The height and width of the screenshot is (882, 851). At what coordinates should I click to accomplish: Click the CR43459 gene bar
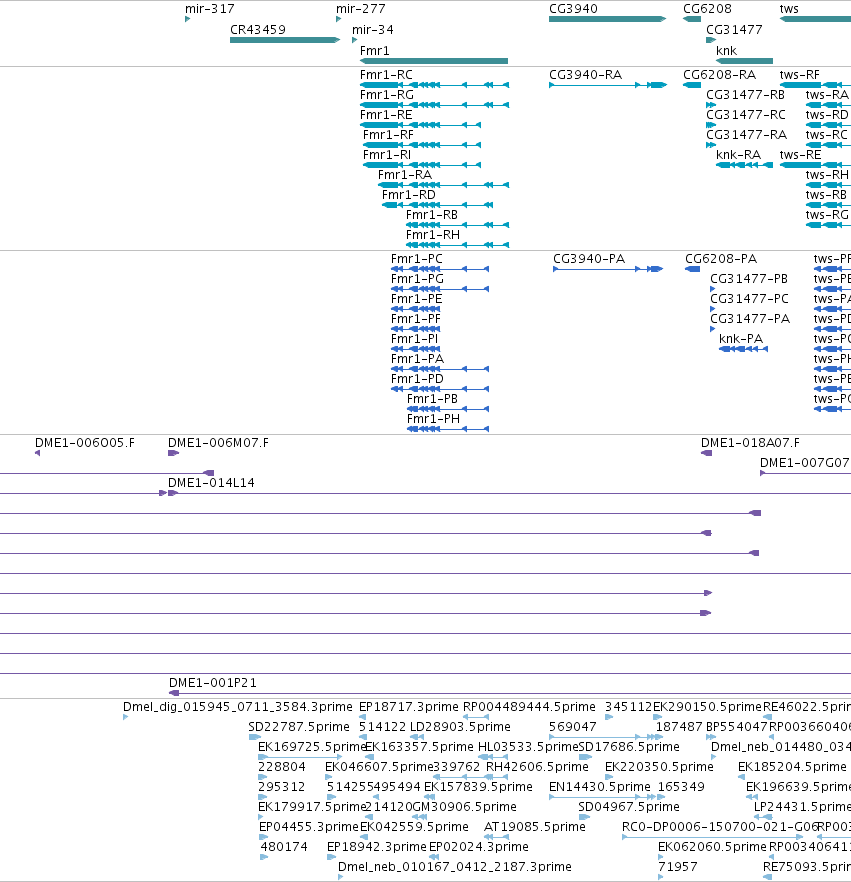click(x=285, y=40)
